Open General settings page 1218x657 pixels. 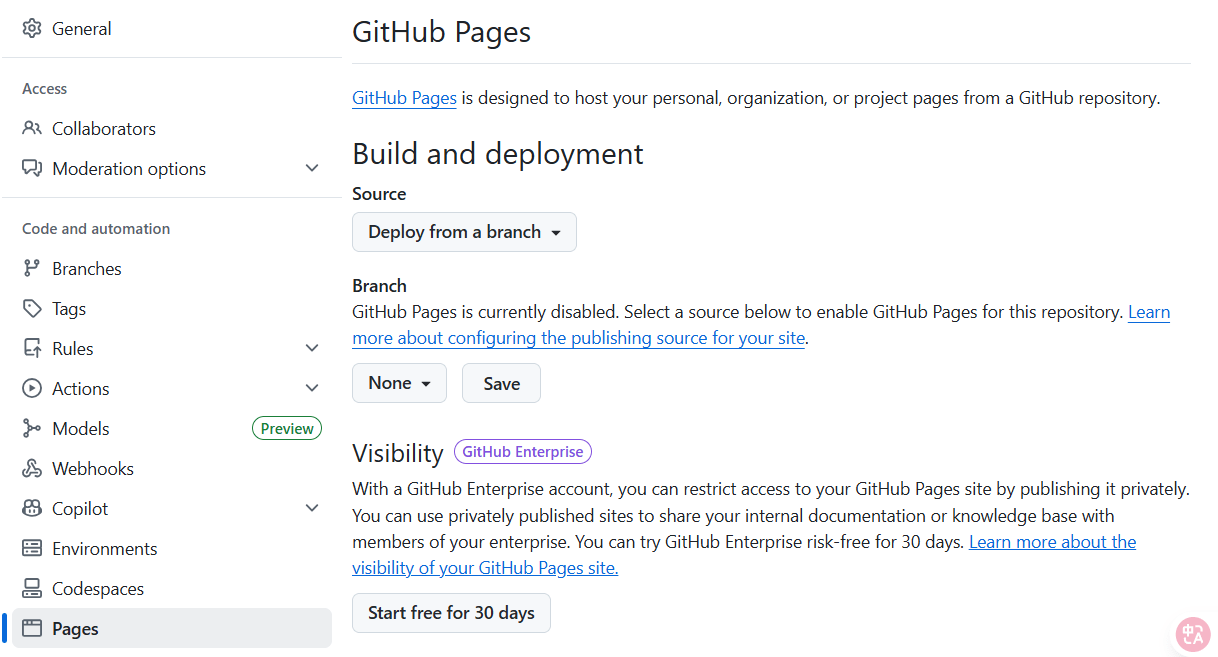tap(171, 29)
